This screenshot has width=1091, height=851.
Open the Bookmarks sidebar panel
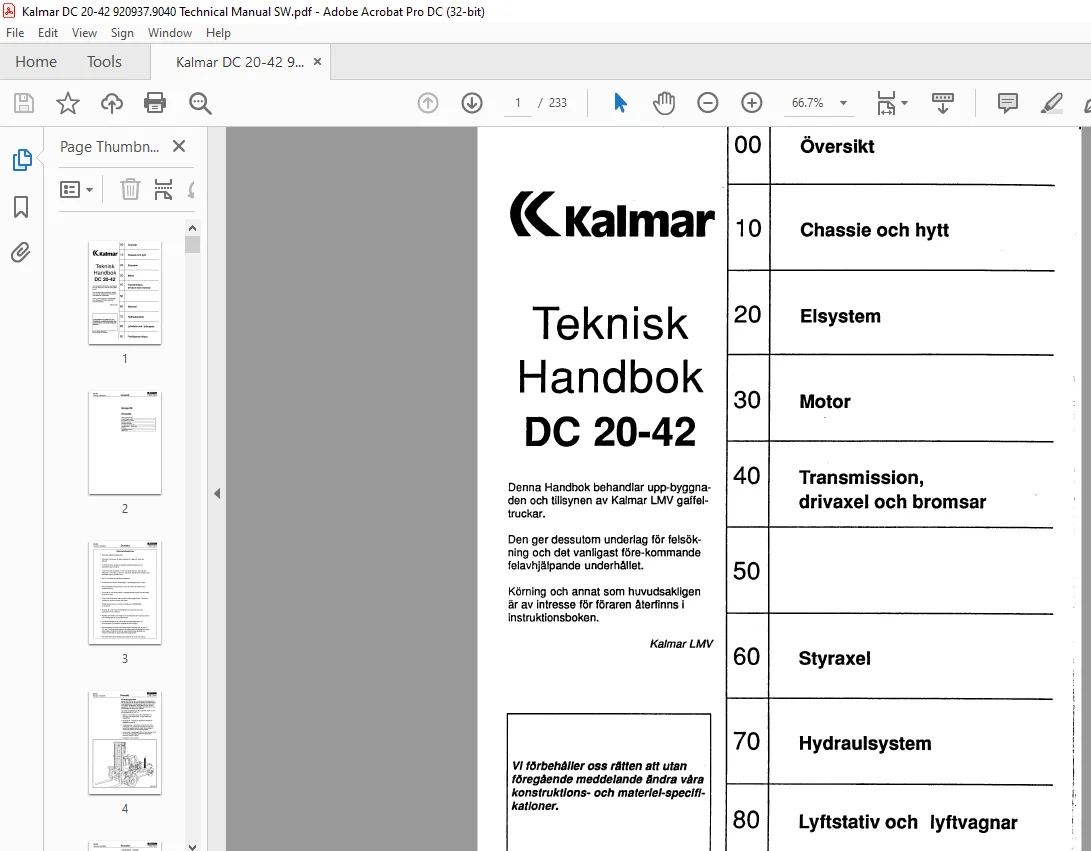[21, 207]
